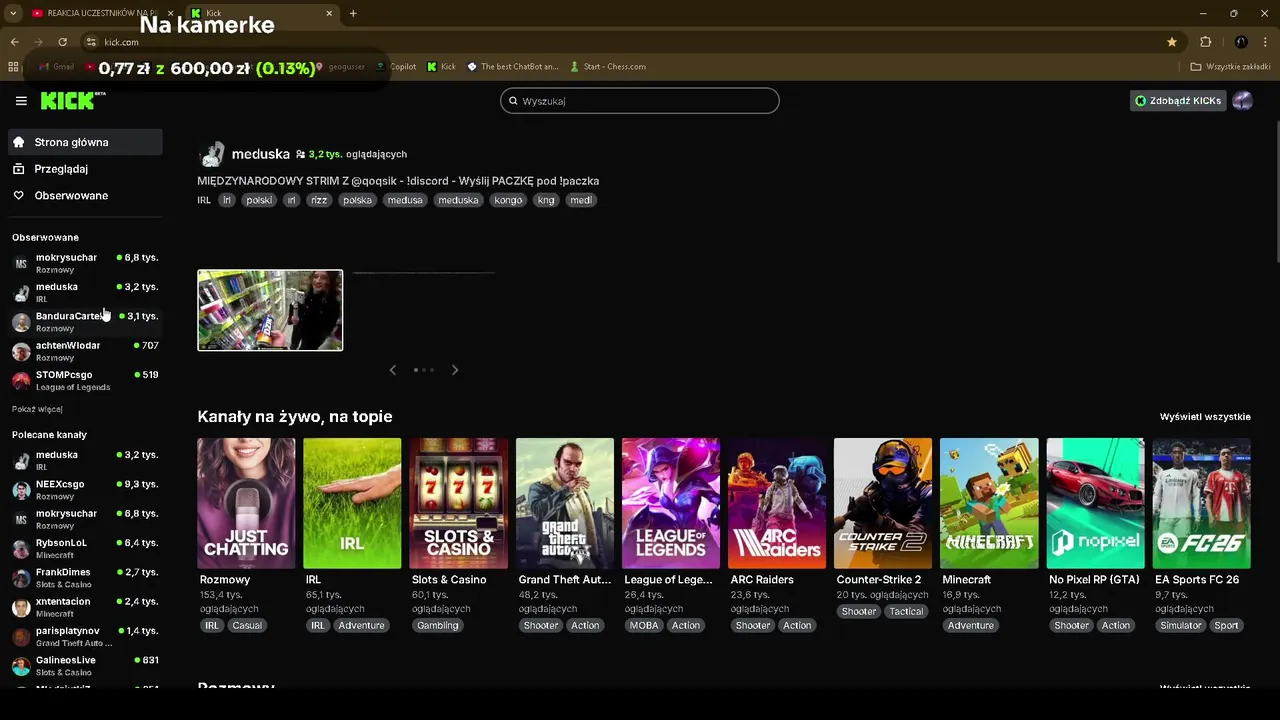Click the rizz tag under stream title
The height and width of the screenshot is (720, 1280).
[319, 200]
